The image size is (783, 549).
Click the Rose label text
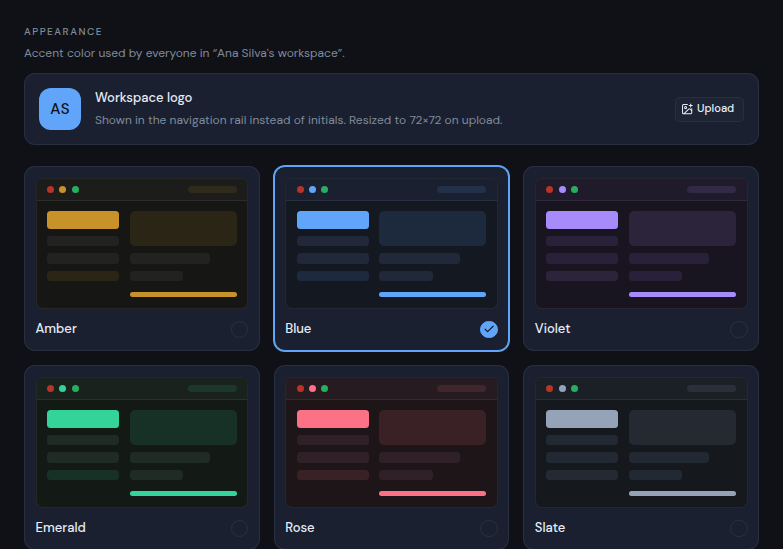[300, 528]
